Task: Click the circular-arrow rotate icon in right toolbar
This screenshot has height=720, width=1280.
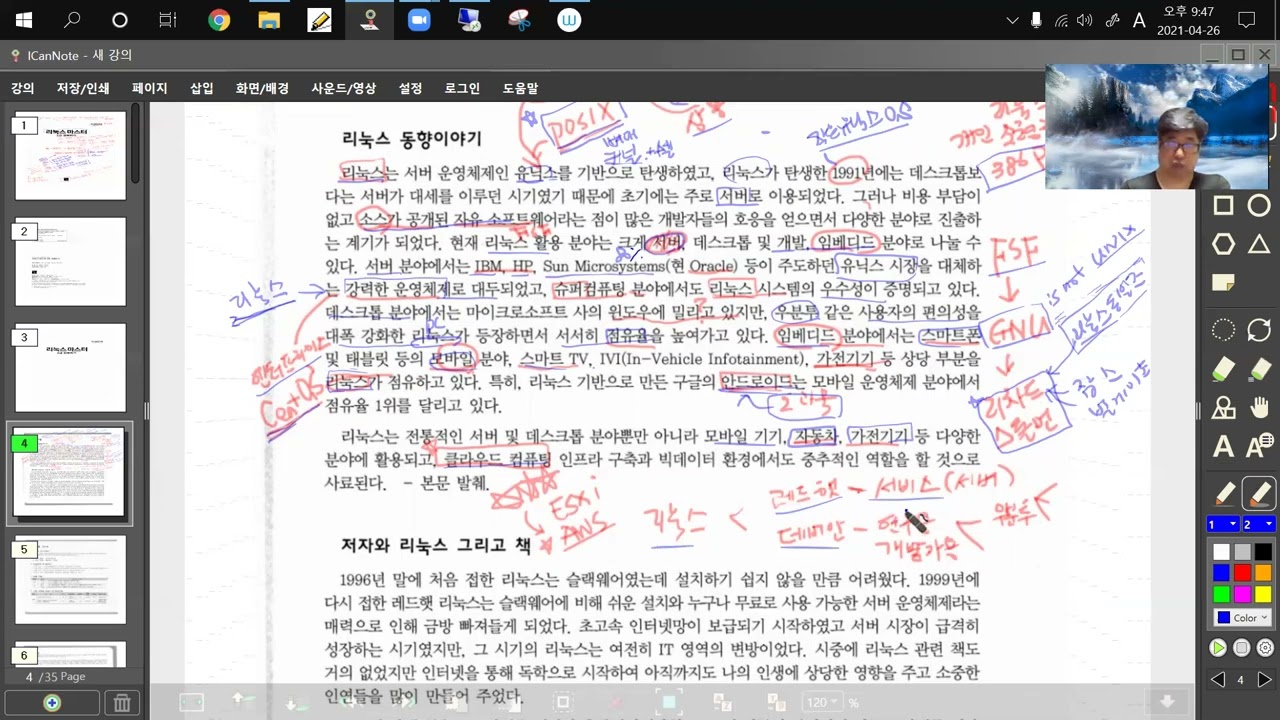Action: click(1259, 331)
